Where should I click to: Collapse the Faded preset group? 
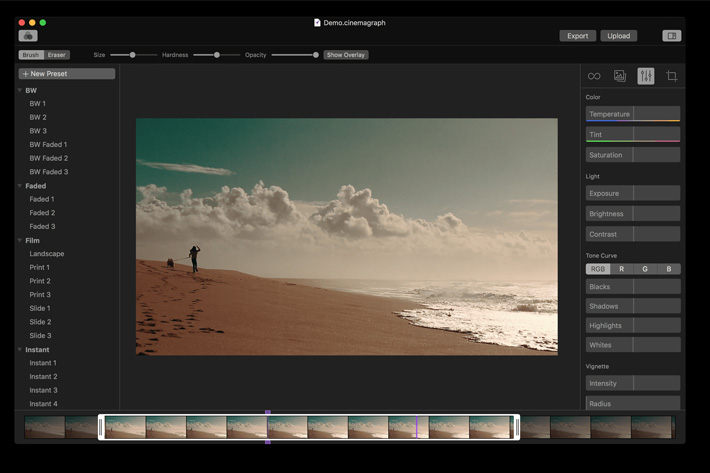tap(20, 186)
